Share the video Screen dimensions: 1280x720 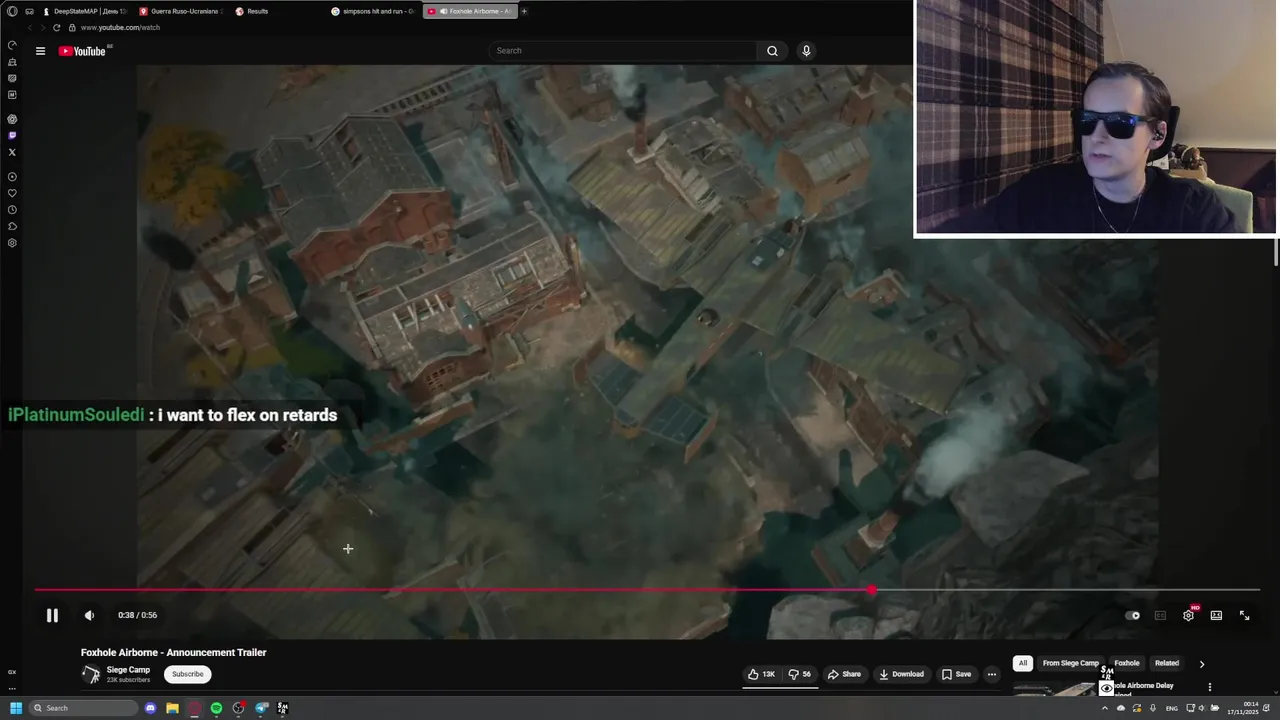844,674
